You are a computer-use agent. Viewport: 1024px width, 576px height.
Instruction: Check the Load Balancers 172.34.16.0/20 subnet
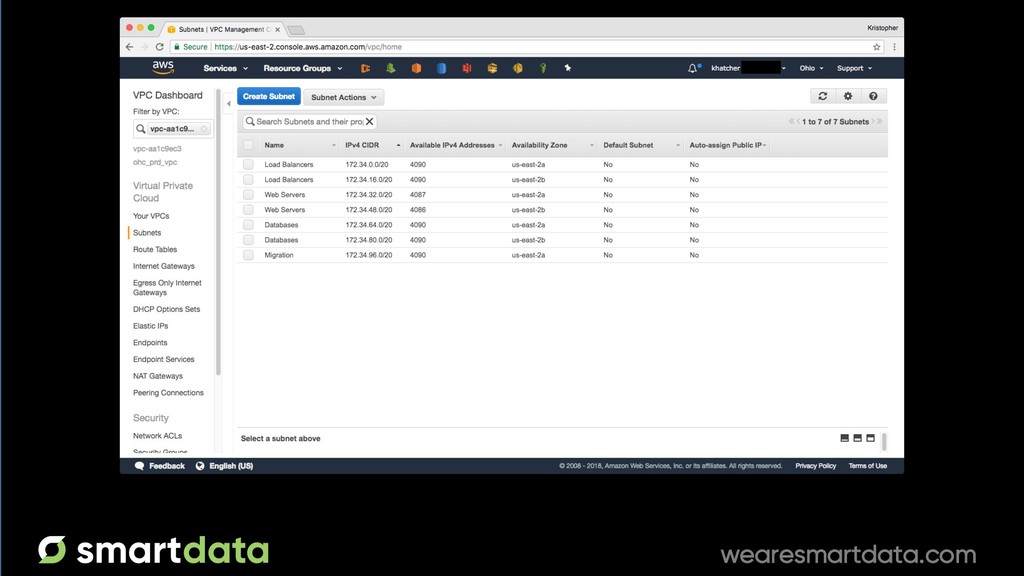(248, 180)
